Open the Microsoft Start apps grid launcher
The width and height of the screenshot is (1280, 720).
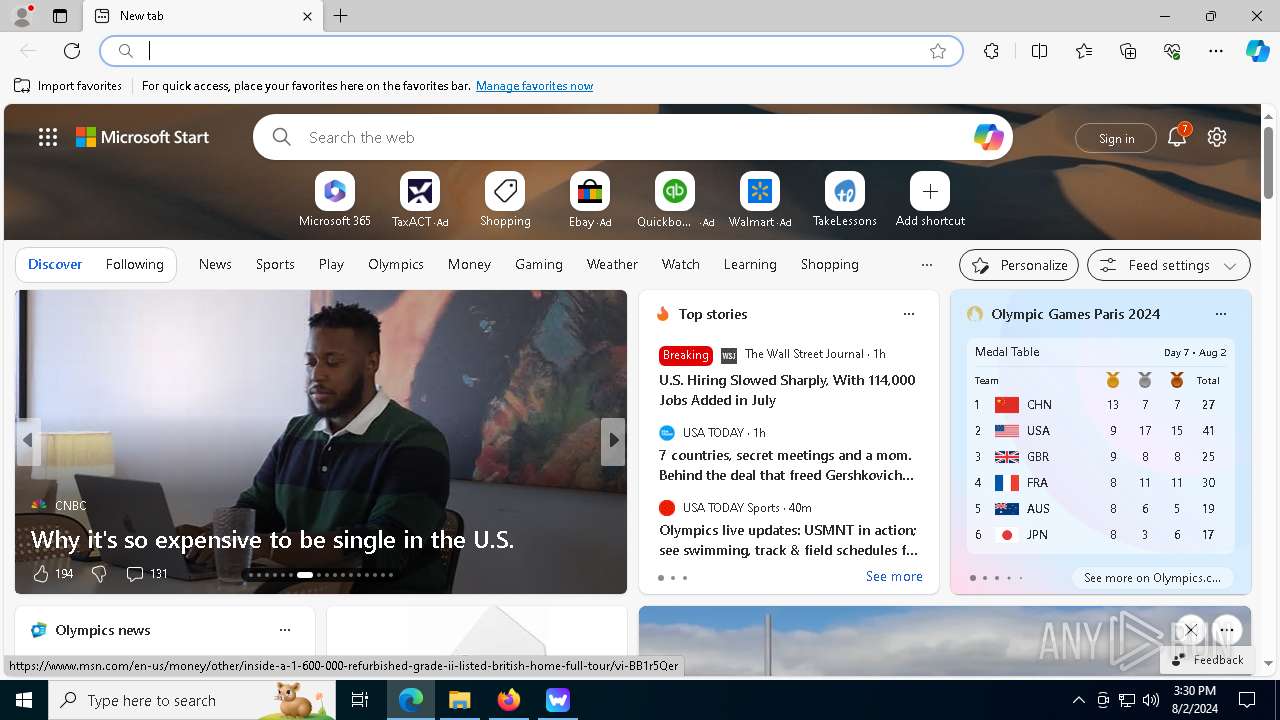48,138
